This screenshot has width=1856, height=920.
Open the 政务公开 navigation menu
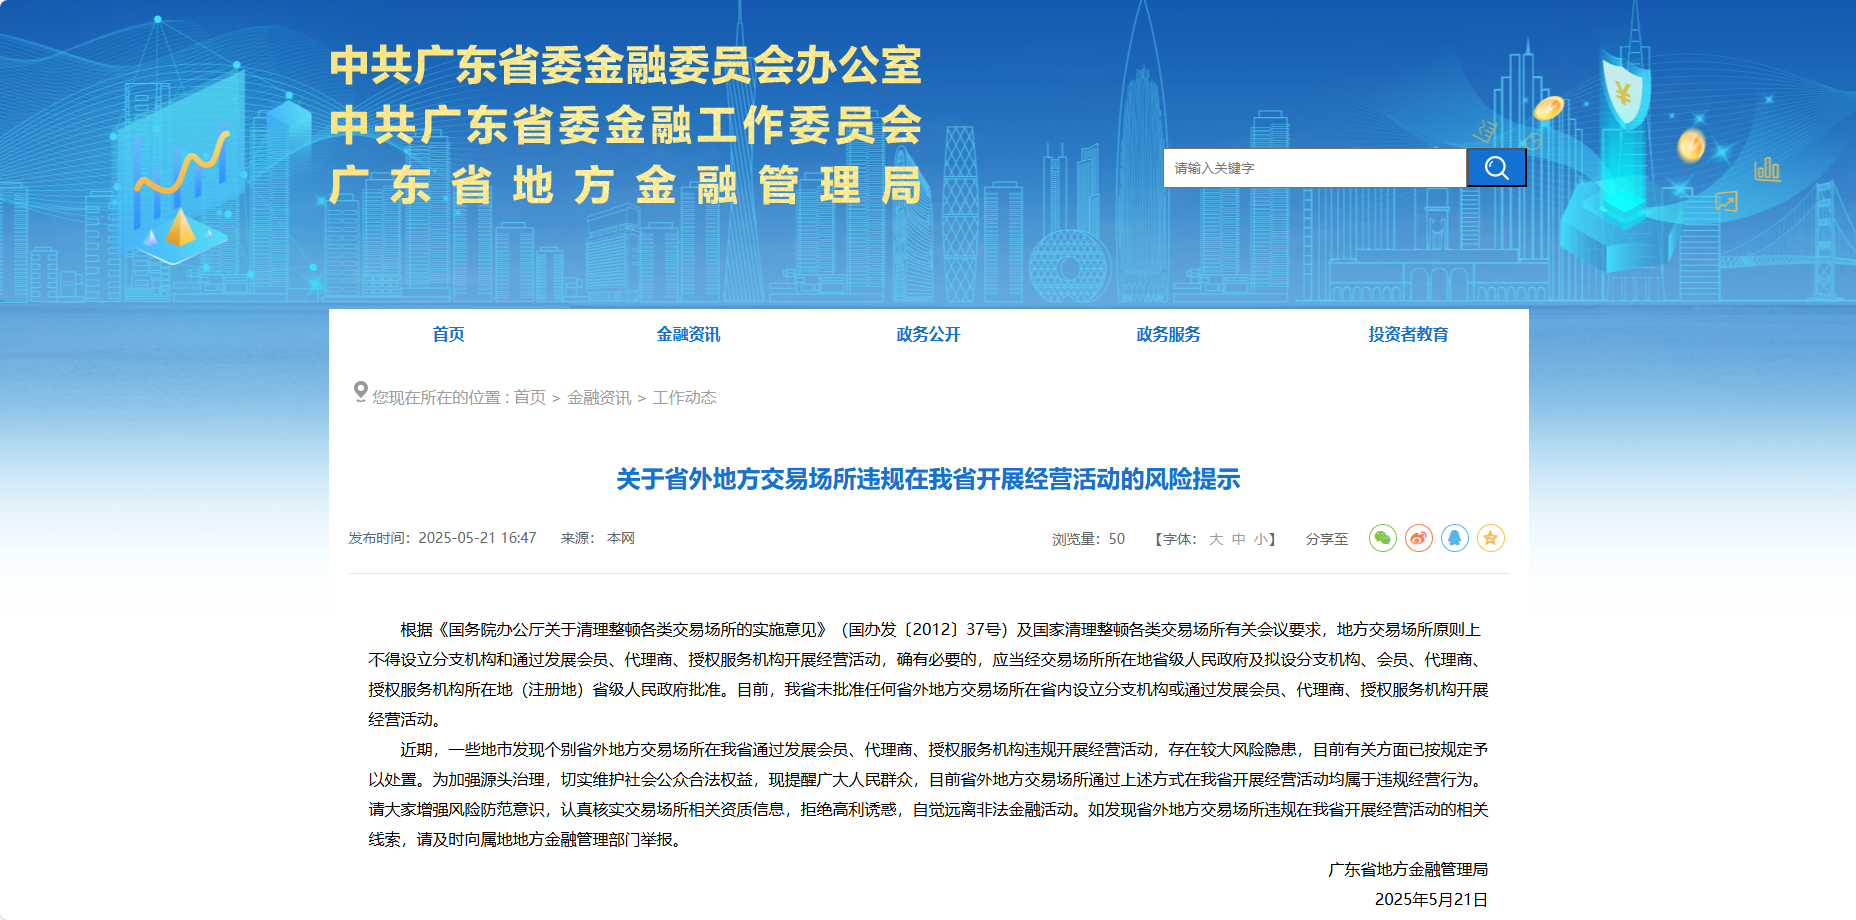(x=928, y=334)
